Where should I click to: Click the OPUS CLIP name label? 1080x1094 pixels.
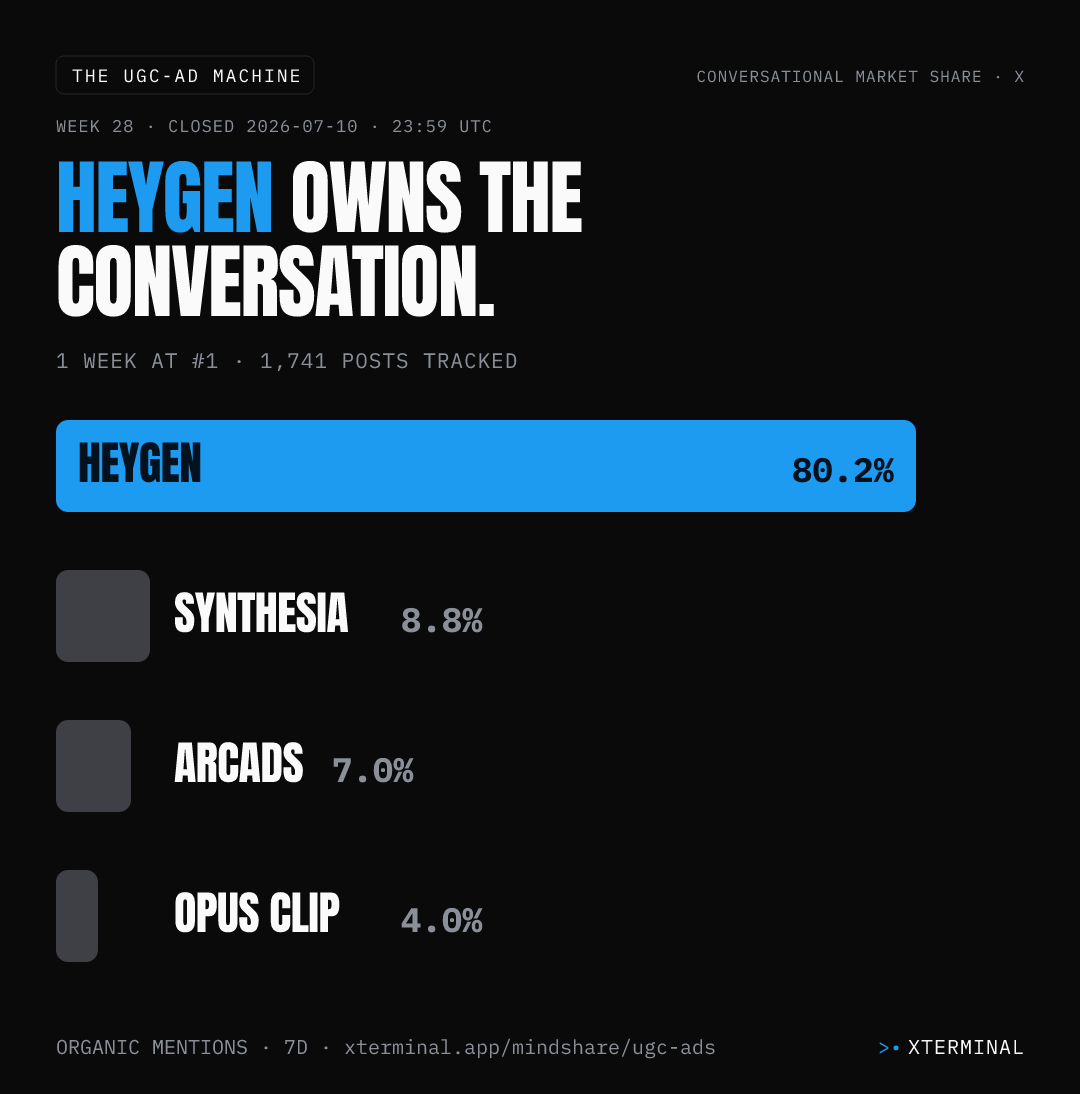click(257, 913)
